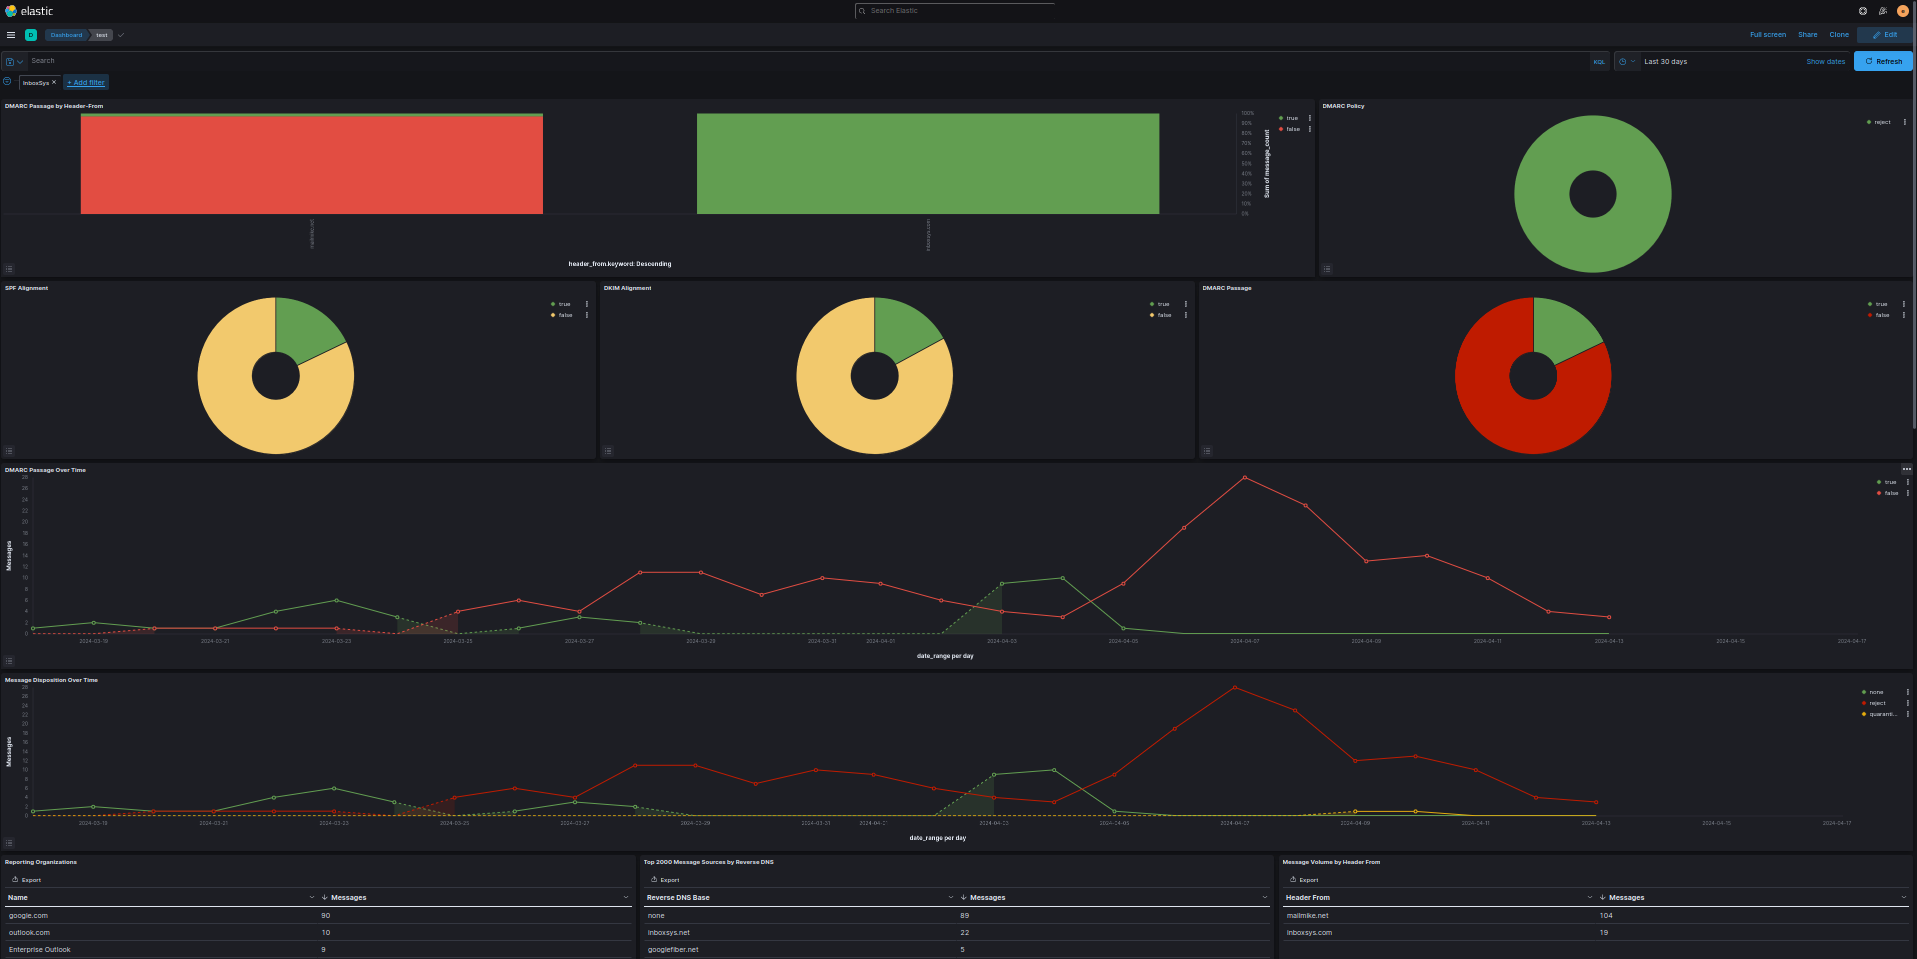This screenshot has height=959, width=1917.
Task: Toggle legend list icon in DMARC Passage pie panel
Action: click(x=1207, y=451)
